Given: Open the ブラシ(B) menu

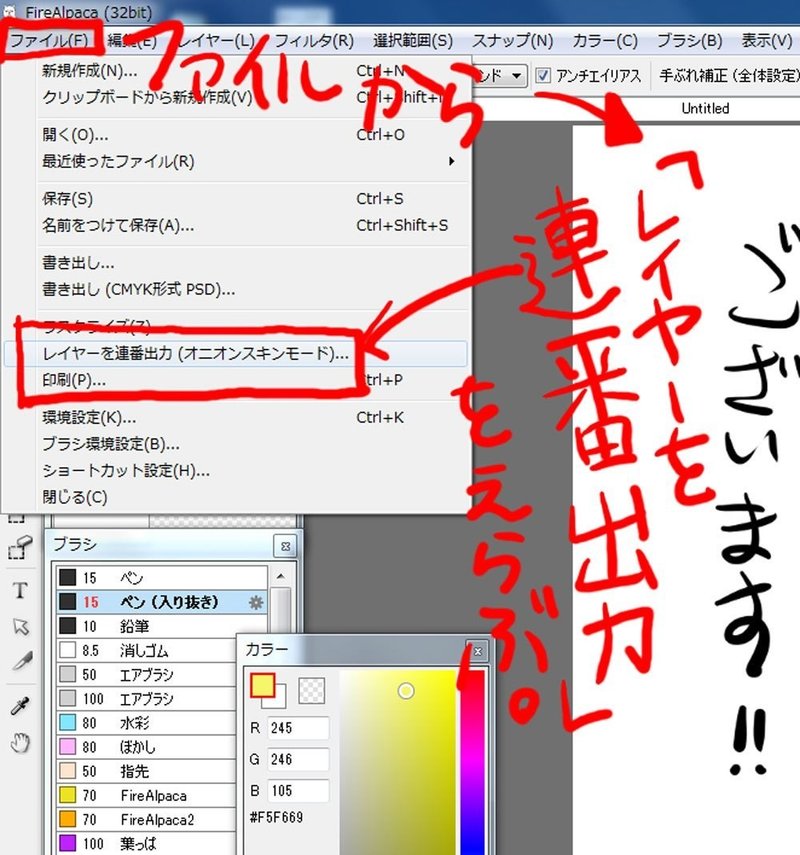Looking at the screenshot, I should pos(689,40).
